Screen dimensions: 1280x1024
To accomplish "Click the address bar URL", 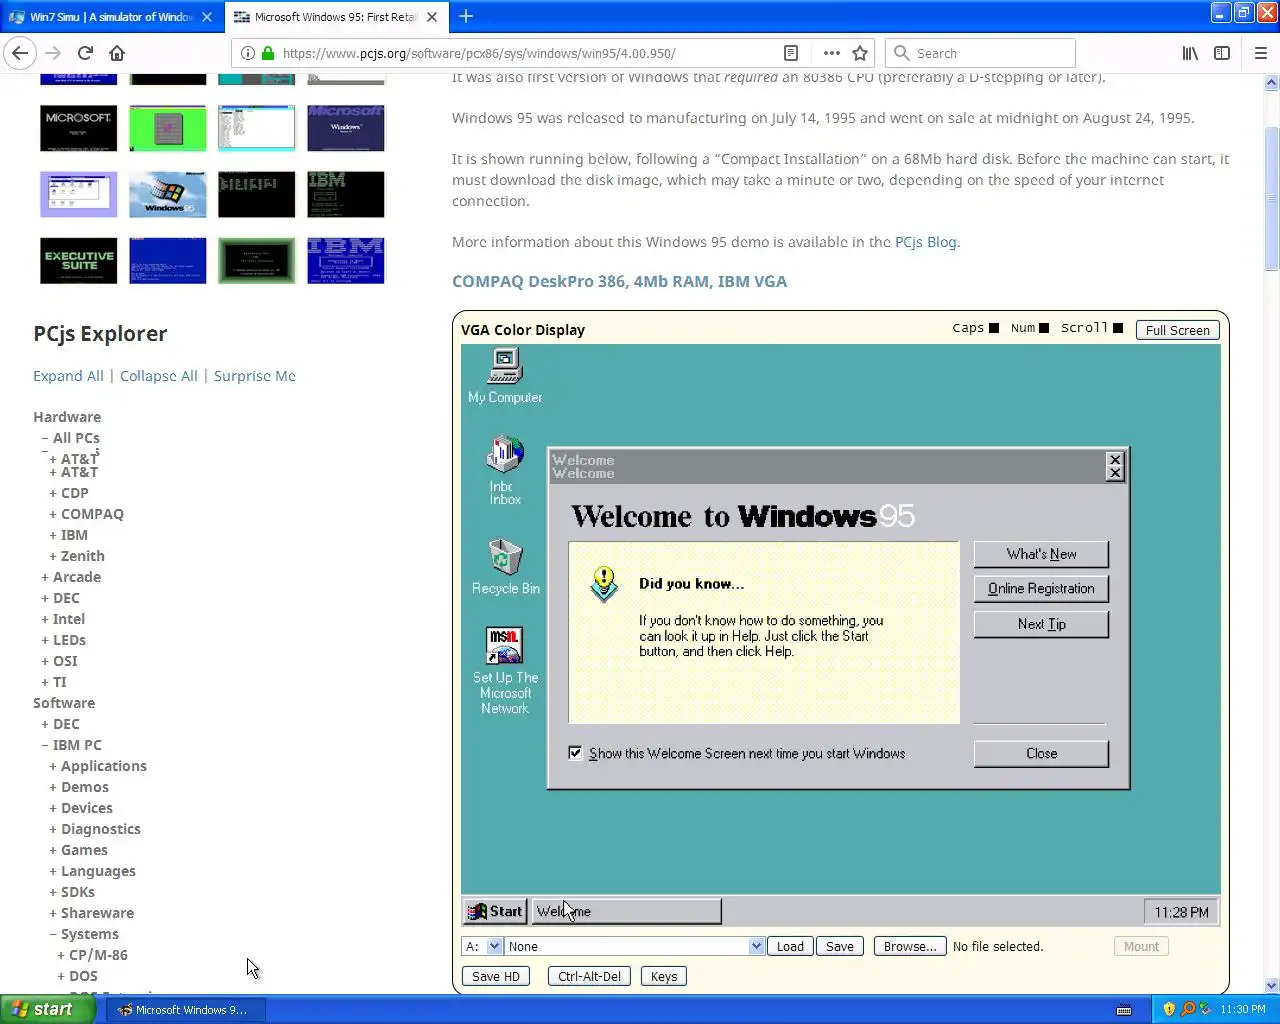I will click(479, 53).
